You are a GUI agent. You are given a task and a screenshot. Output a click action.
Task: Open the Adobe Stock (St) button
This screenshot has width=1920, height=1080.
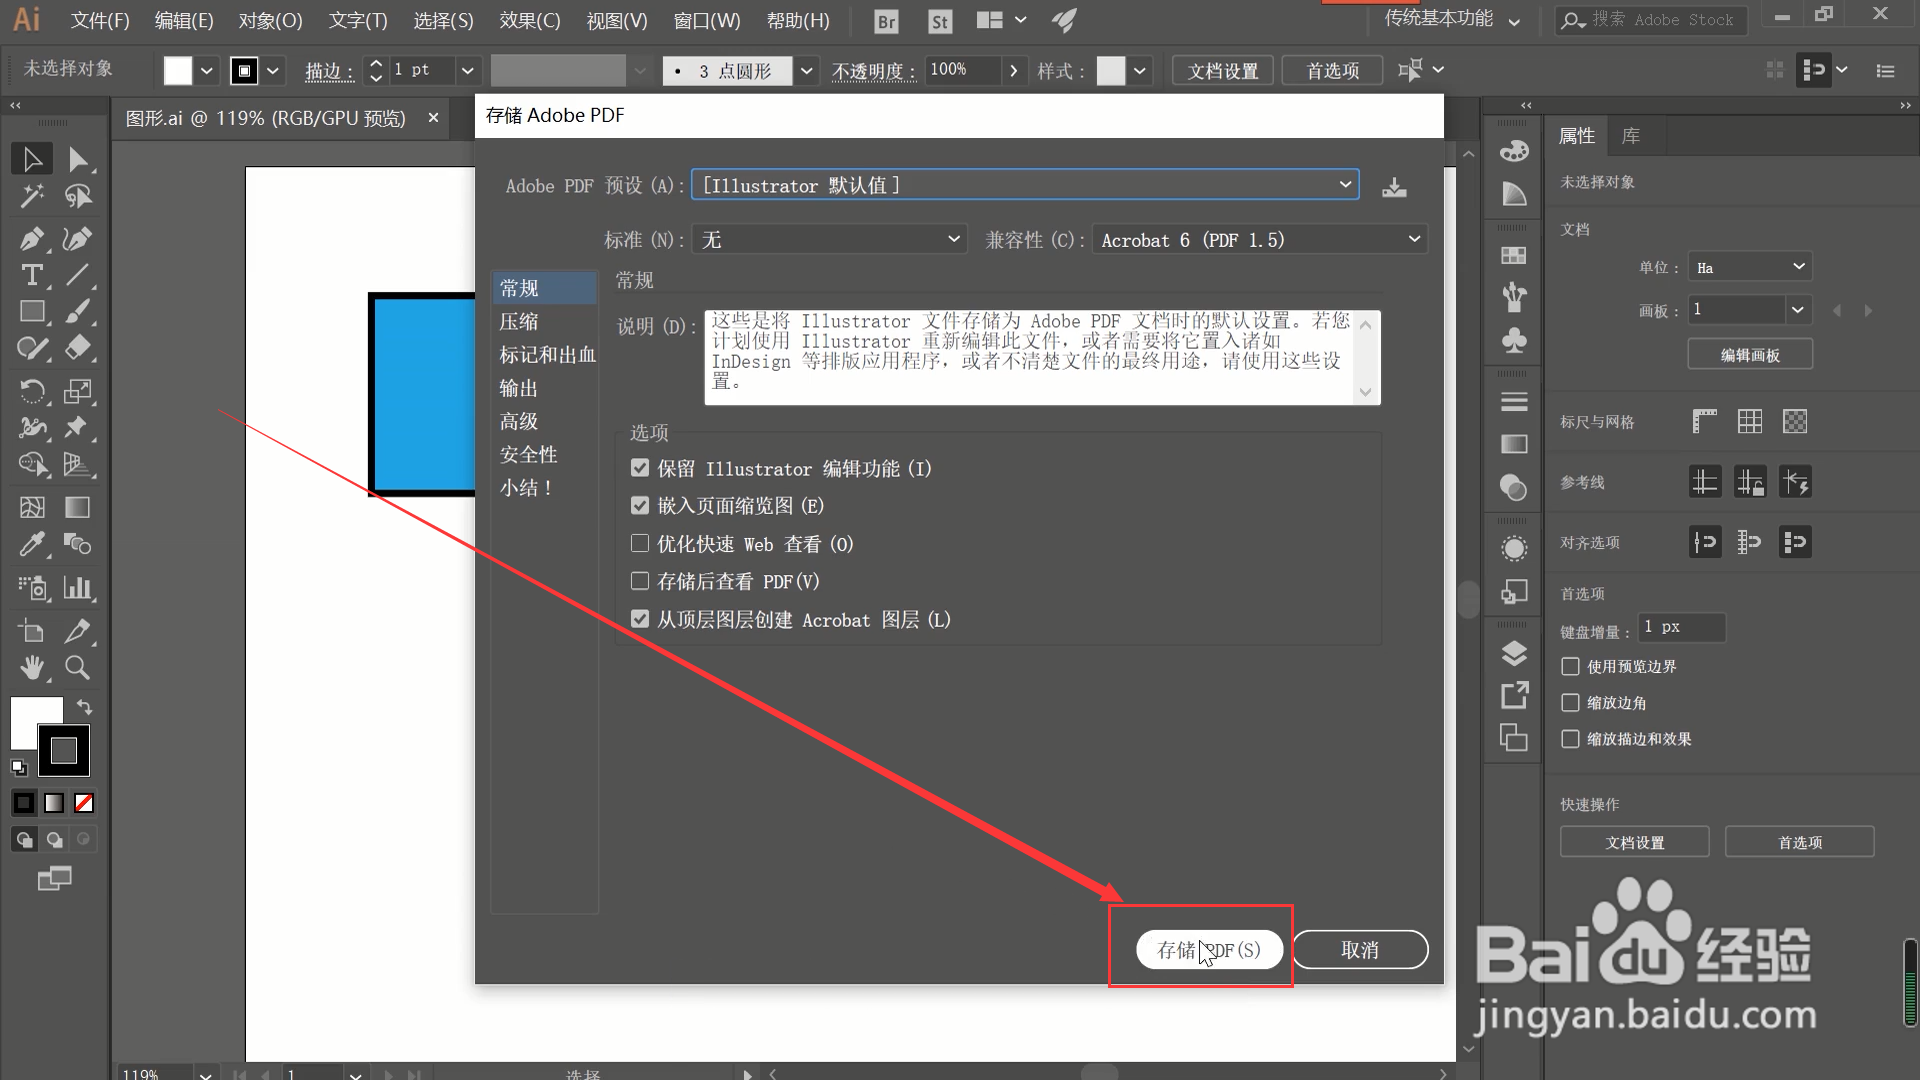(940, 21)
